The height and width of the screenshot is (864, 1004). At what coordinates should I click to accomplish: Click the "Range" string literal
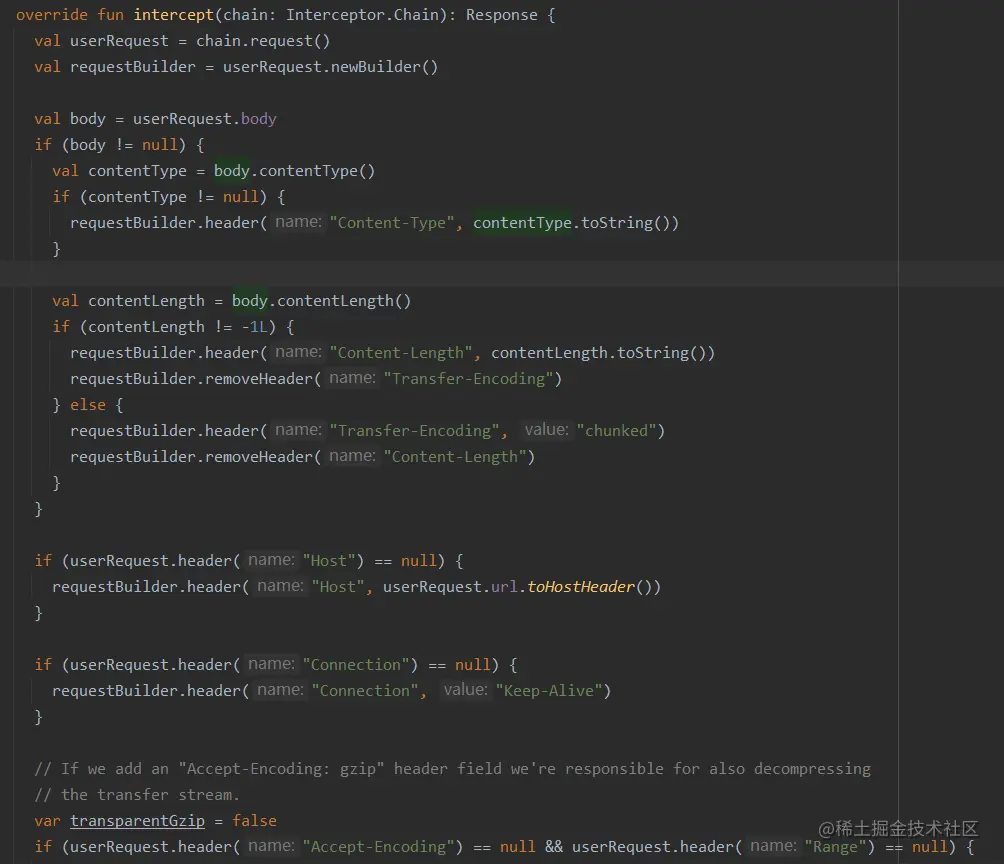tap(835, 847)
